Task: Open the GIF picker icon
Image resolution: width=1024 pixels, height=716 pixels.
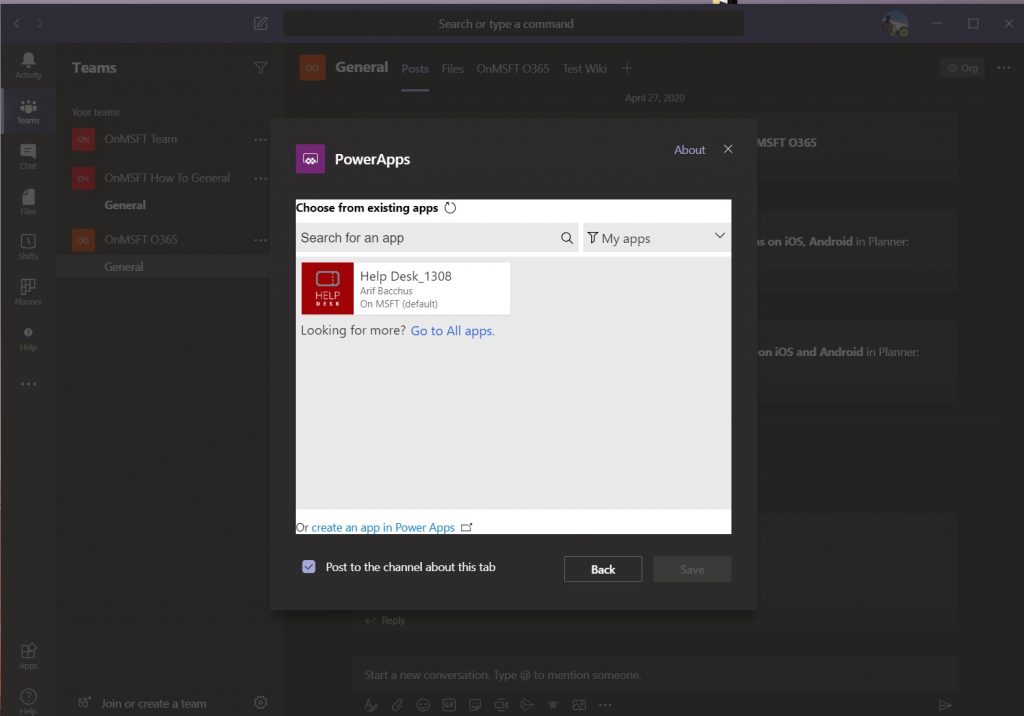Action: click(449, 705)
